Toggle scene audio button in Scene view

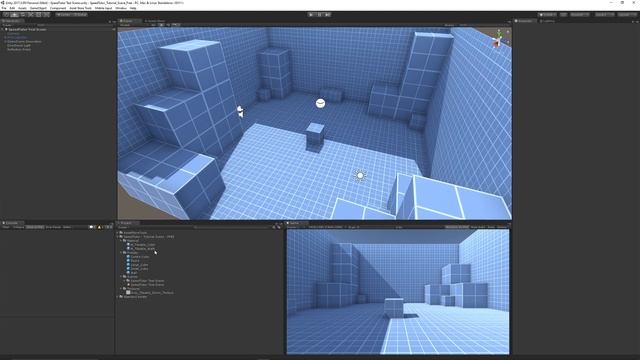coord(168,25)
